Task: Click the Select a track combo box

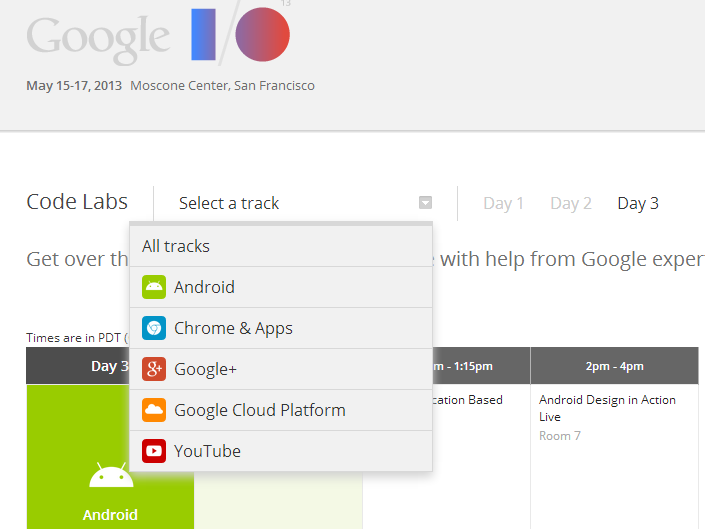Action: [x=290, y=203]
